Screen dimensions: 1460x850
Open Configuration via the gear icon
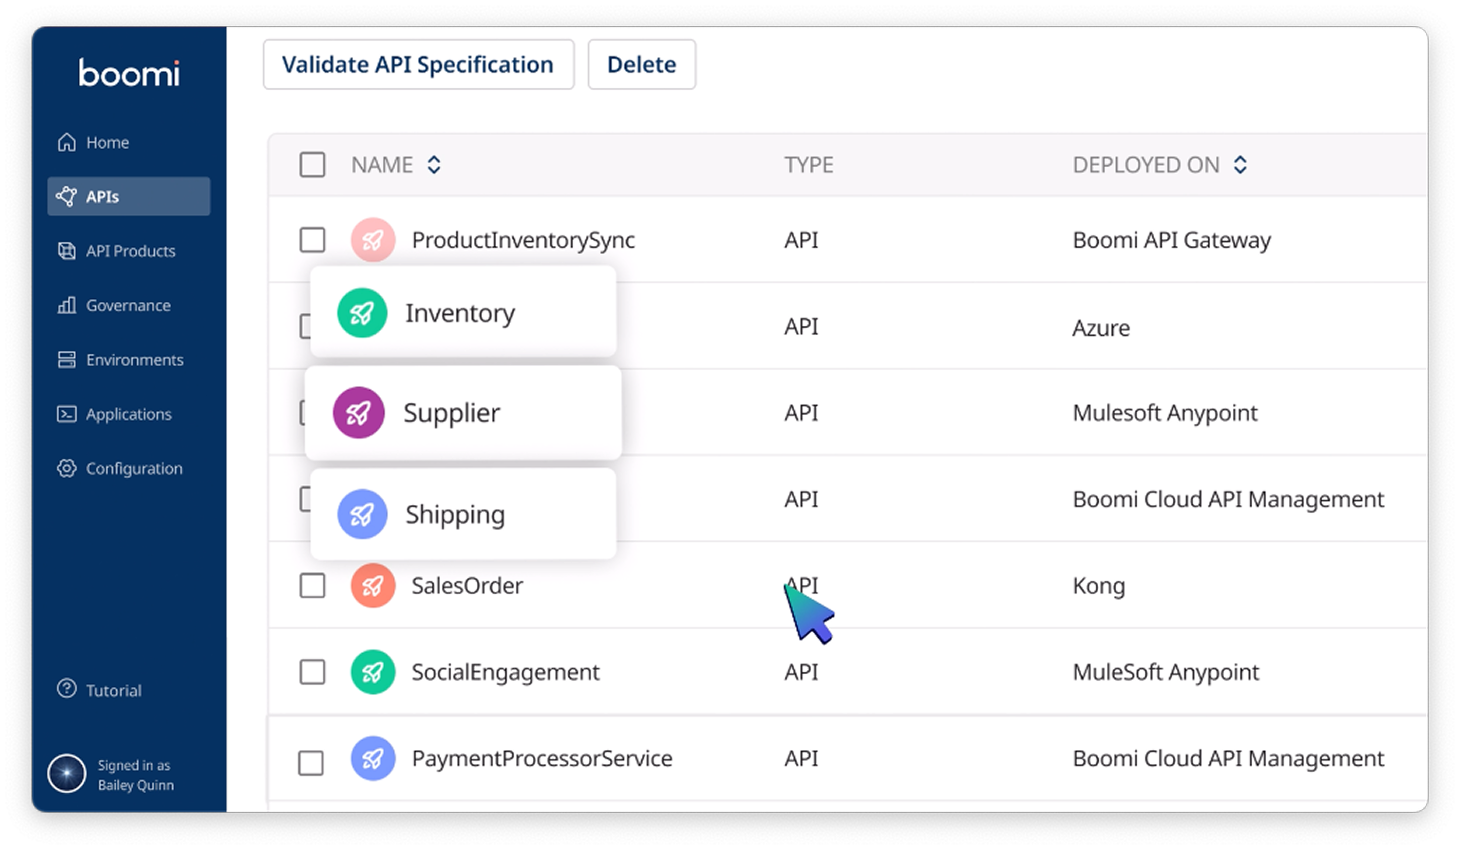[66, 468]
